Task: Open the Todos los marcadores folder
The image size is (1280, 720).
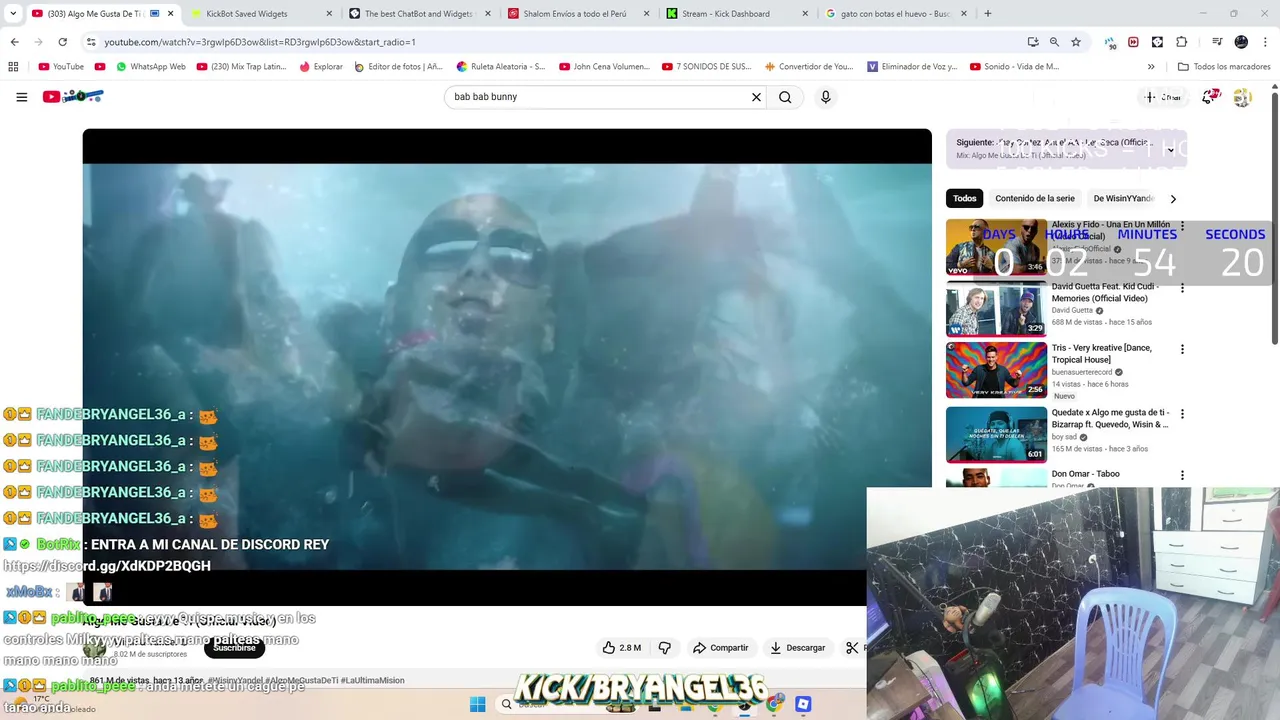Action: pos(1224,67)
